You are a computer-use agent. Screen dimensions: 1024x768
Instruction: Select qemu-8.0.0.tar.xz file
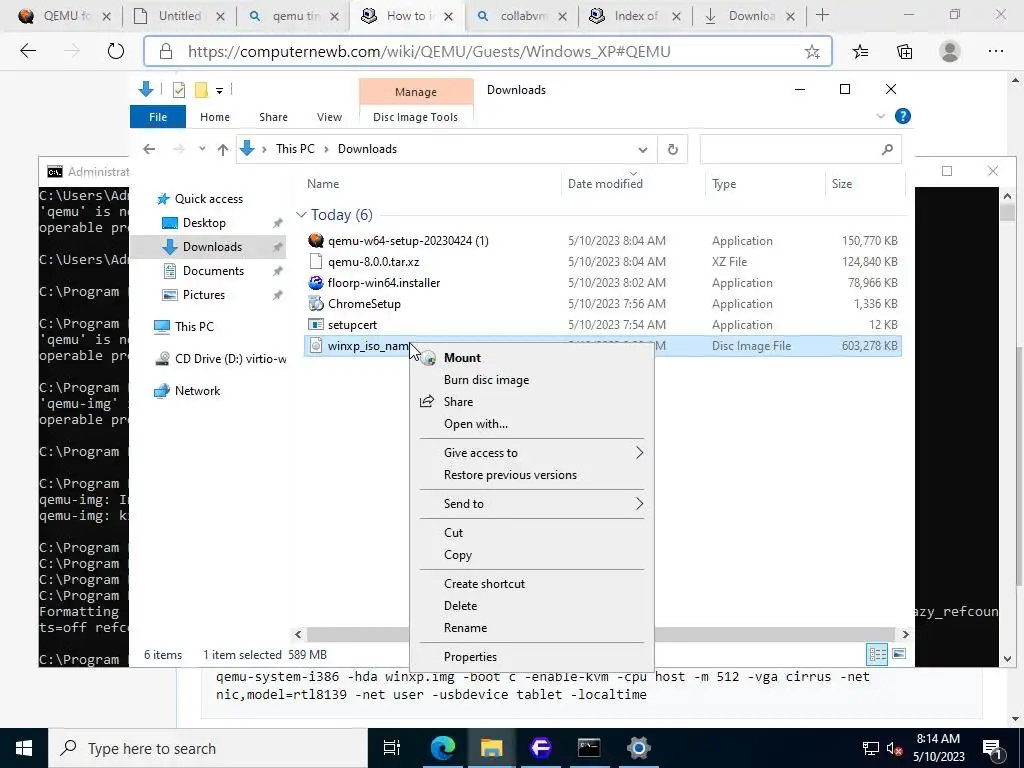click(x=374, y=261)
